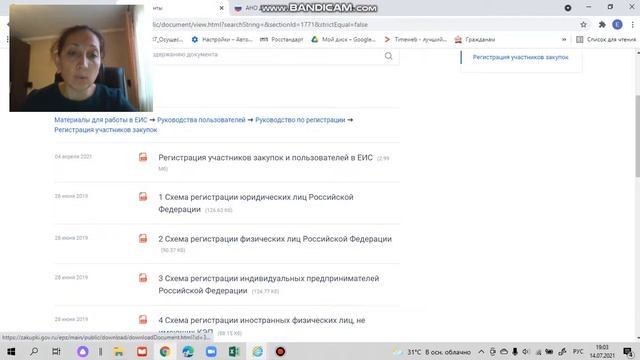The height and width of the screenshot is (360, 640).
Task: Open 2 Схема регистрации физических лиц document
Action: [275, 239]
